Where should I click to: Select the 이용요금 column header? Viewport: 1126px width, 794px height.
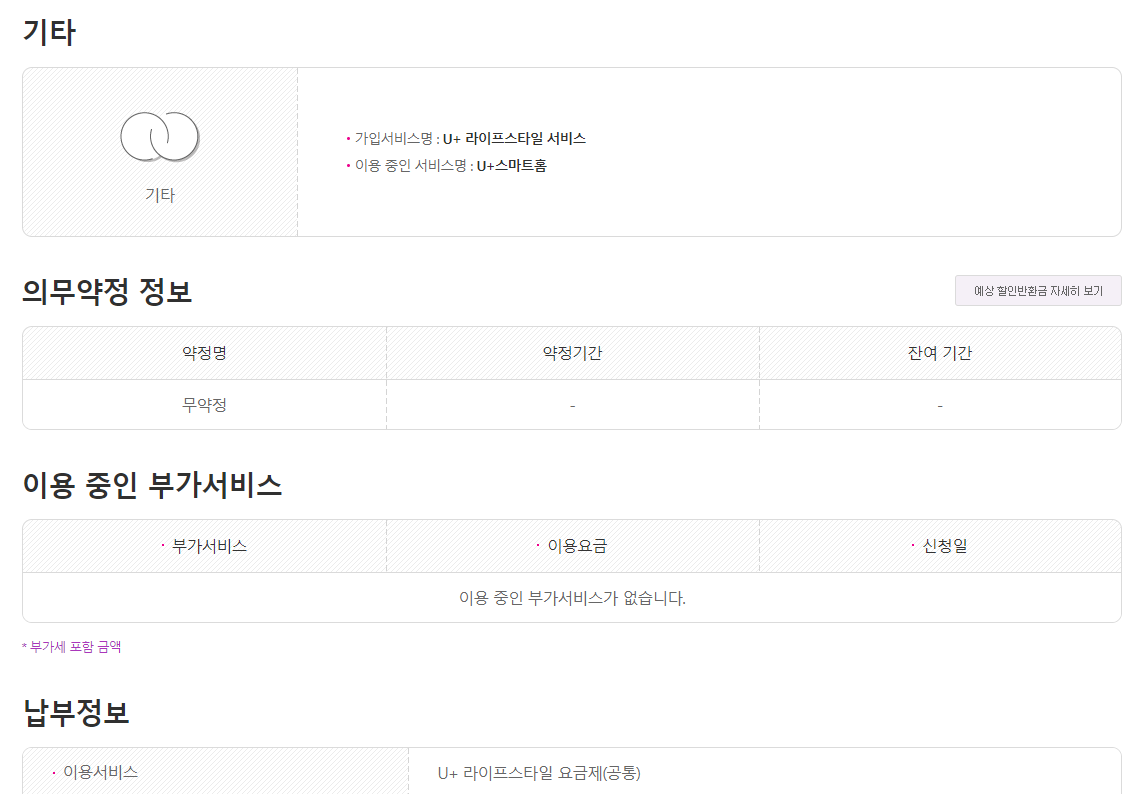[577, 546]
